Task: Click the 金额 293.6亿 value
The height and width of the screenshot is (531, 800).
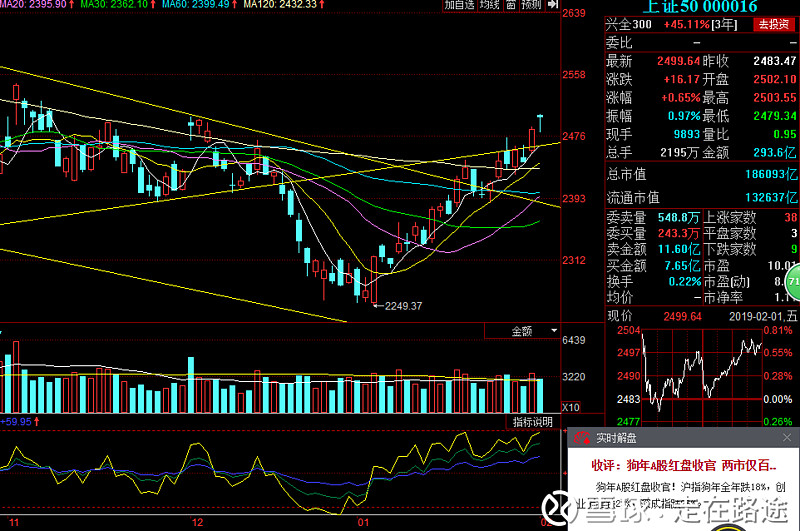Action: pyautogui.click(x=774, y=153)
